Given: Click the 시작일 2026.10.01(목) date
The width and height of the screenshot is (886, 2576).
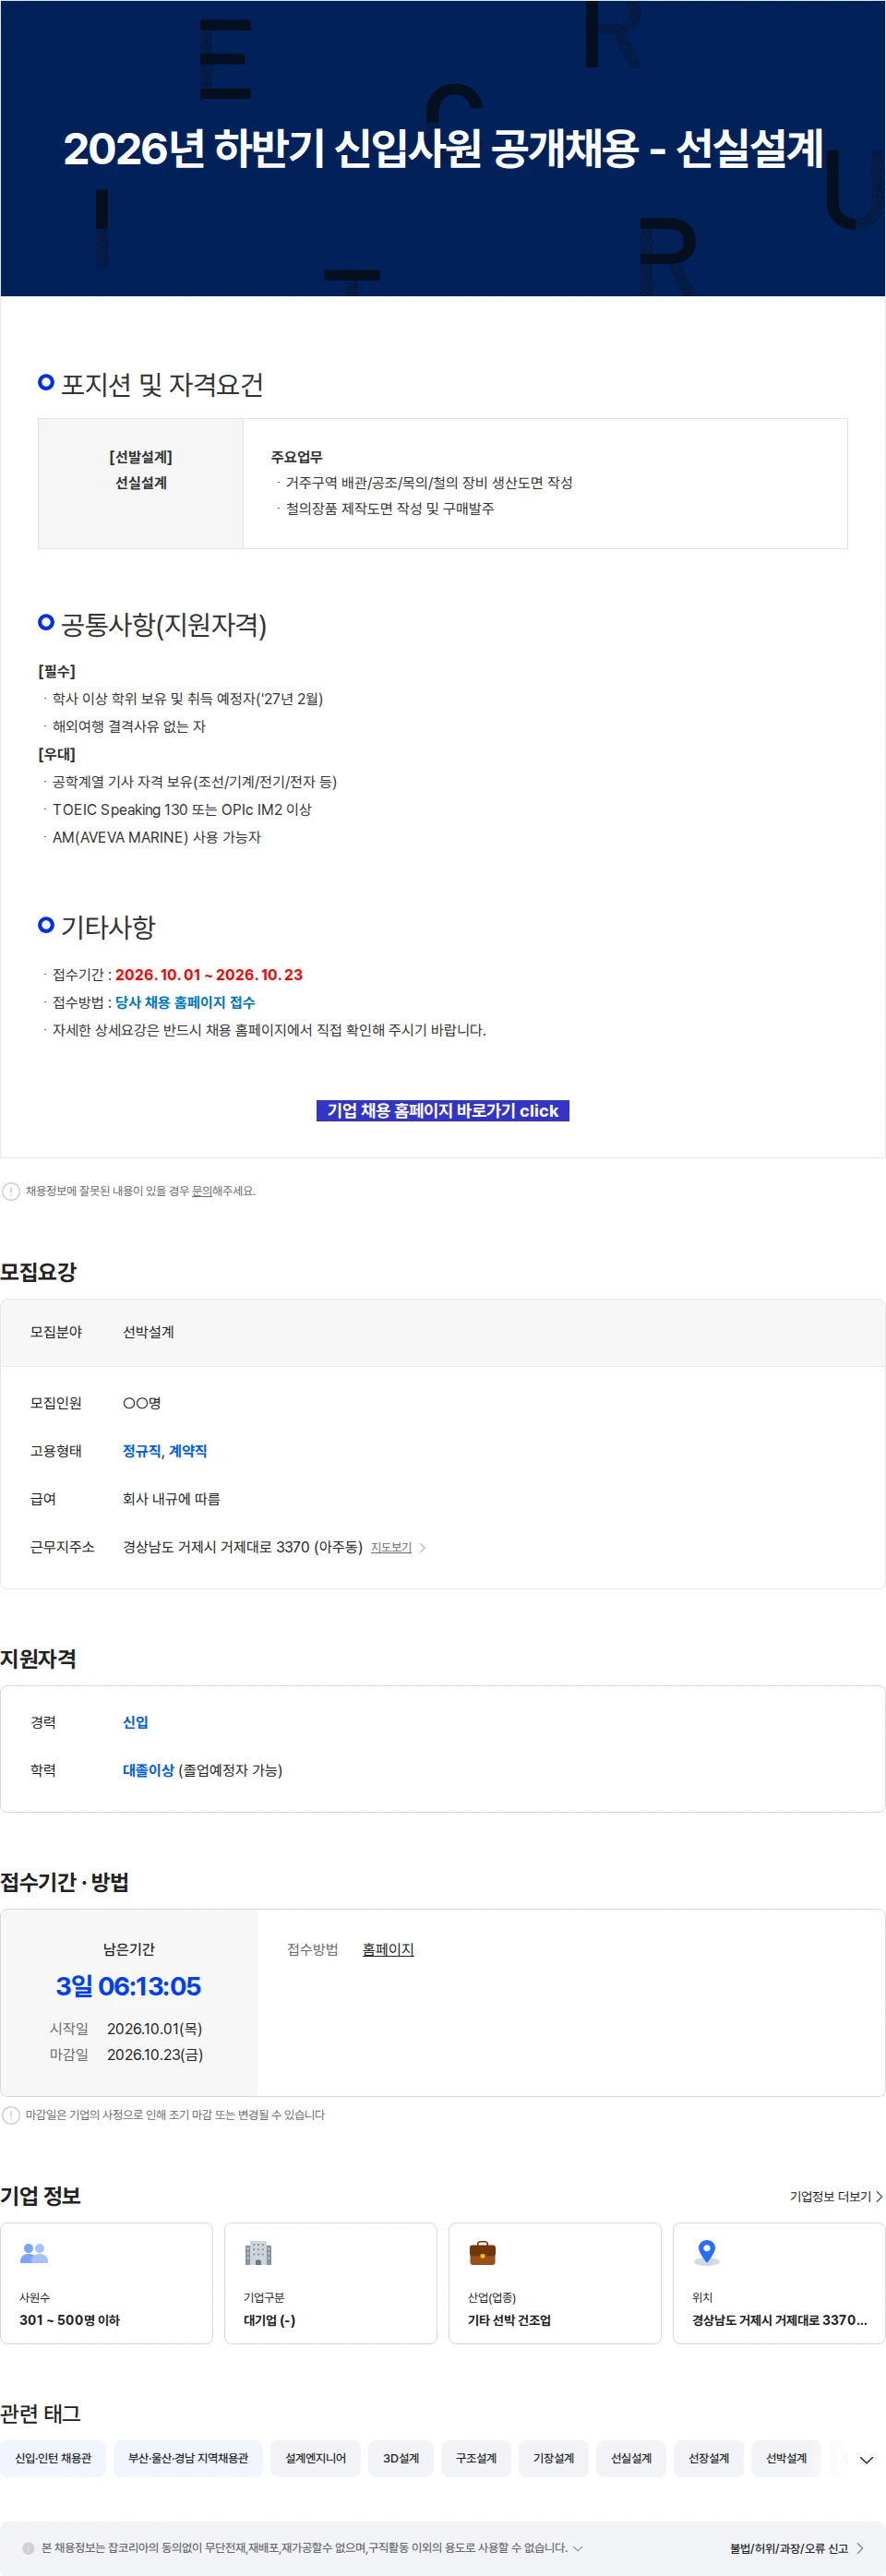Looking at the screenshot, I should tap(155, 2028).
